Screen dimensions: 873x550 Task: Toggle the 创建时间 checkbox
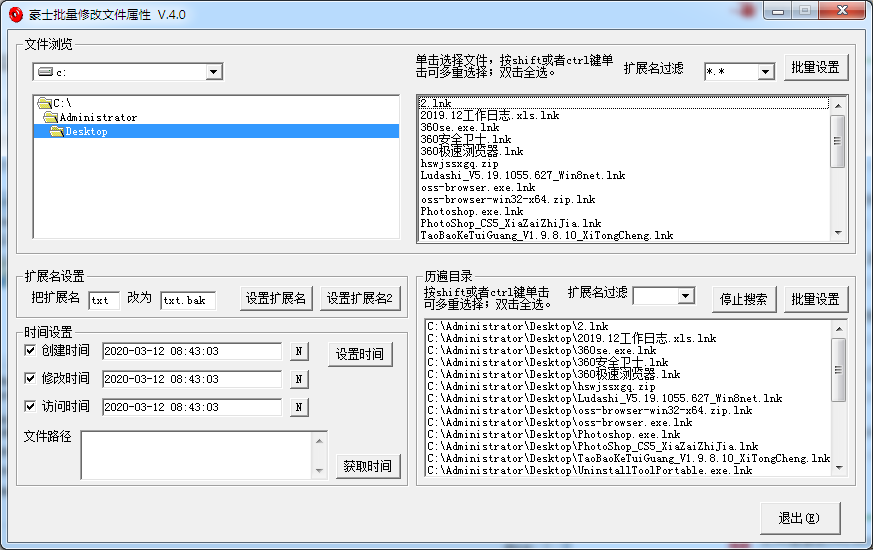click(x=30, y=350)
